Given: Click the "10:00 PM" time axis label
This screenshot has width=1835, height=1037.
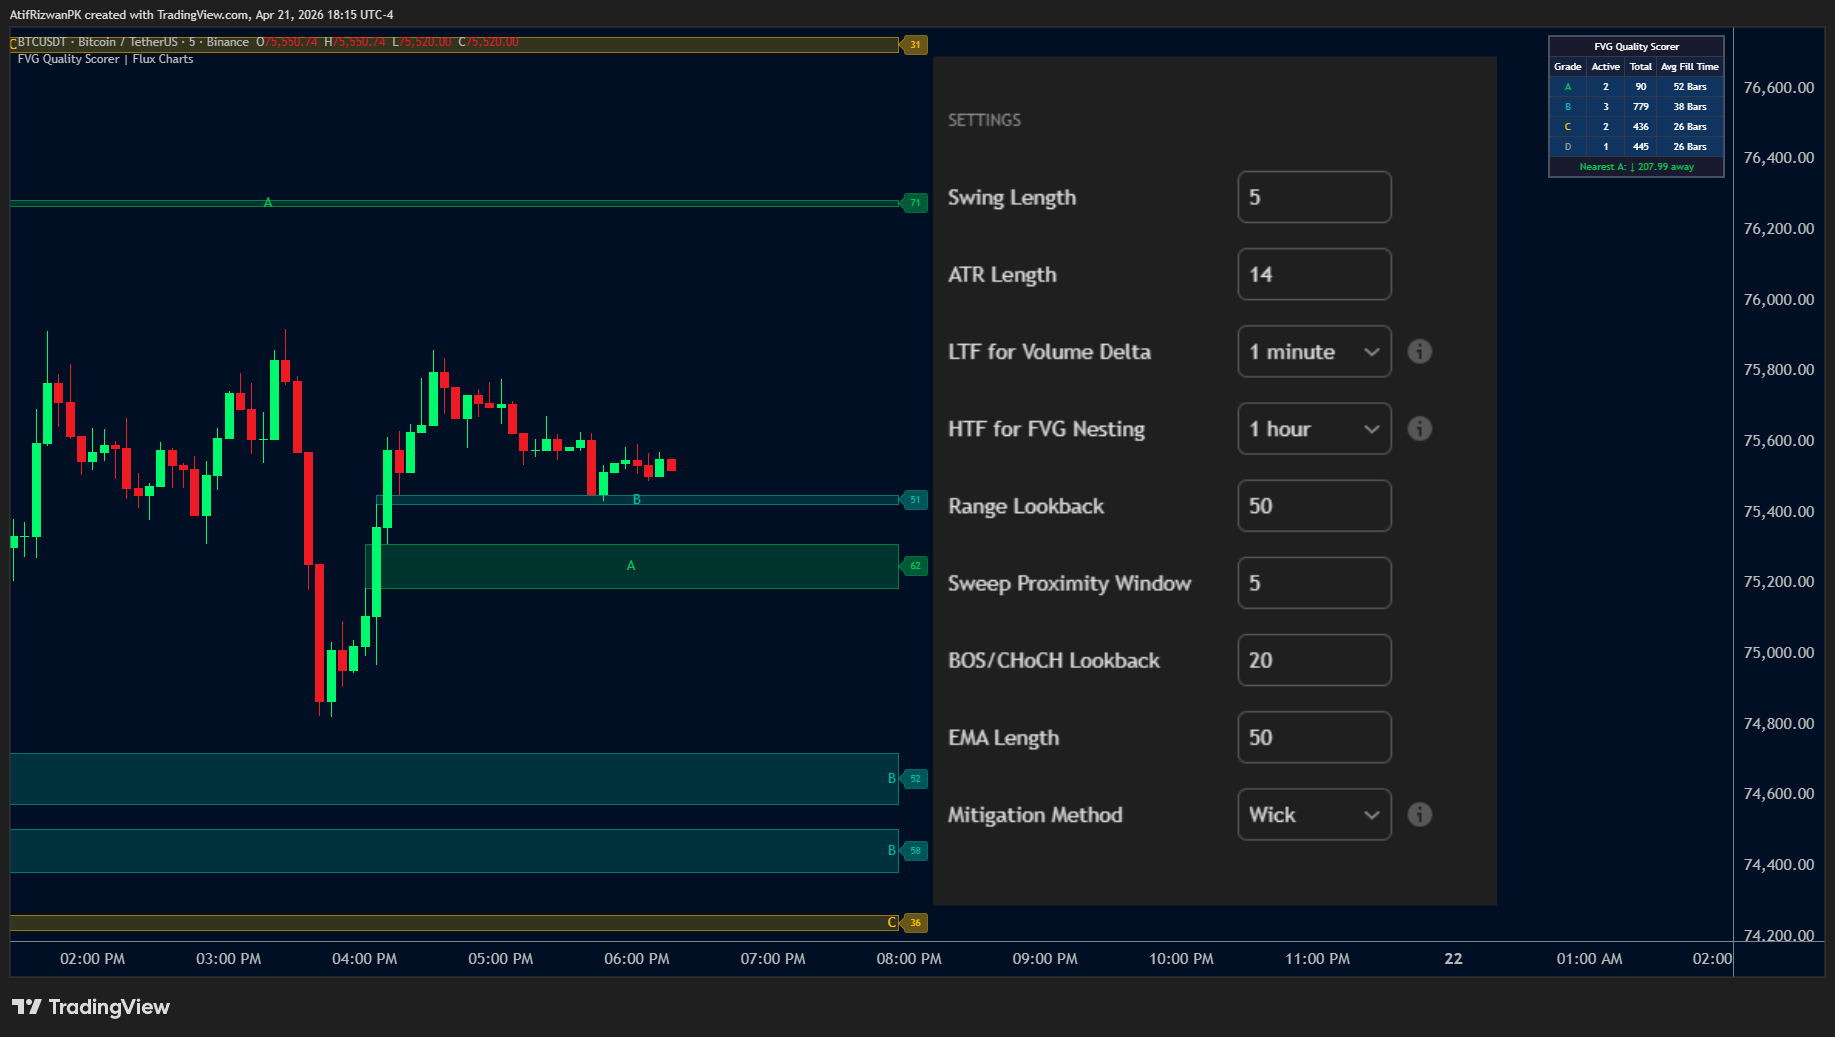Looking at the screenshot, I should [1181, 959].
